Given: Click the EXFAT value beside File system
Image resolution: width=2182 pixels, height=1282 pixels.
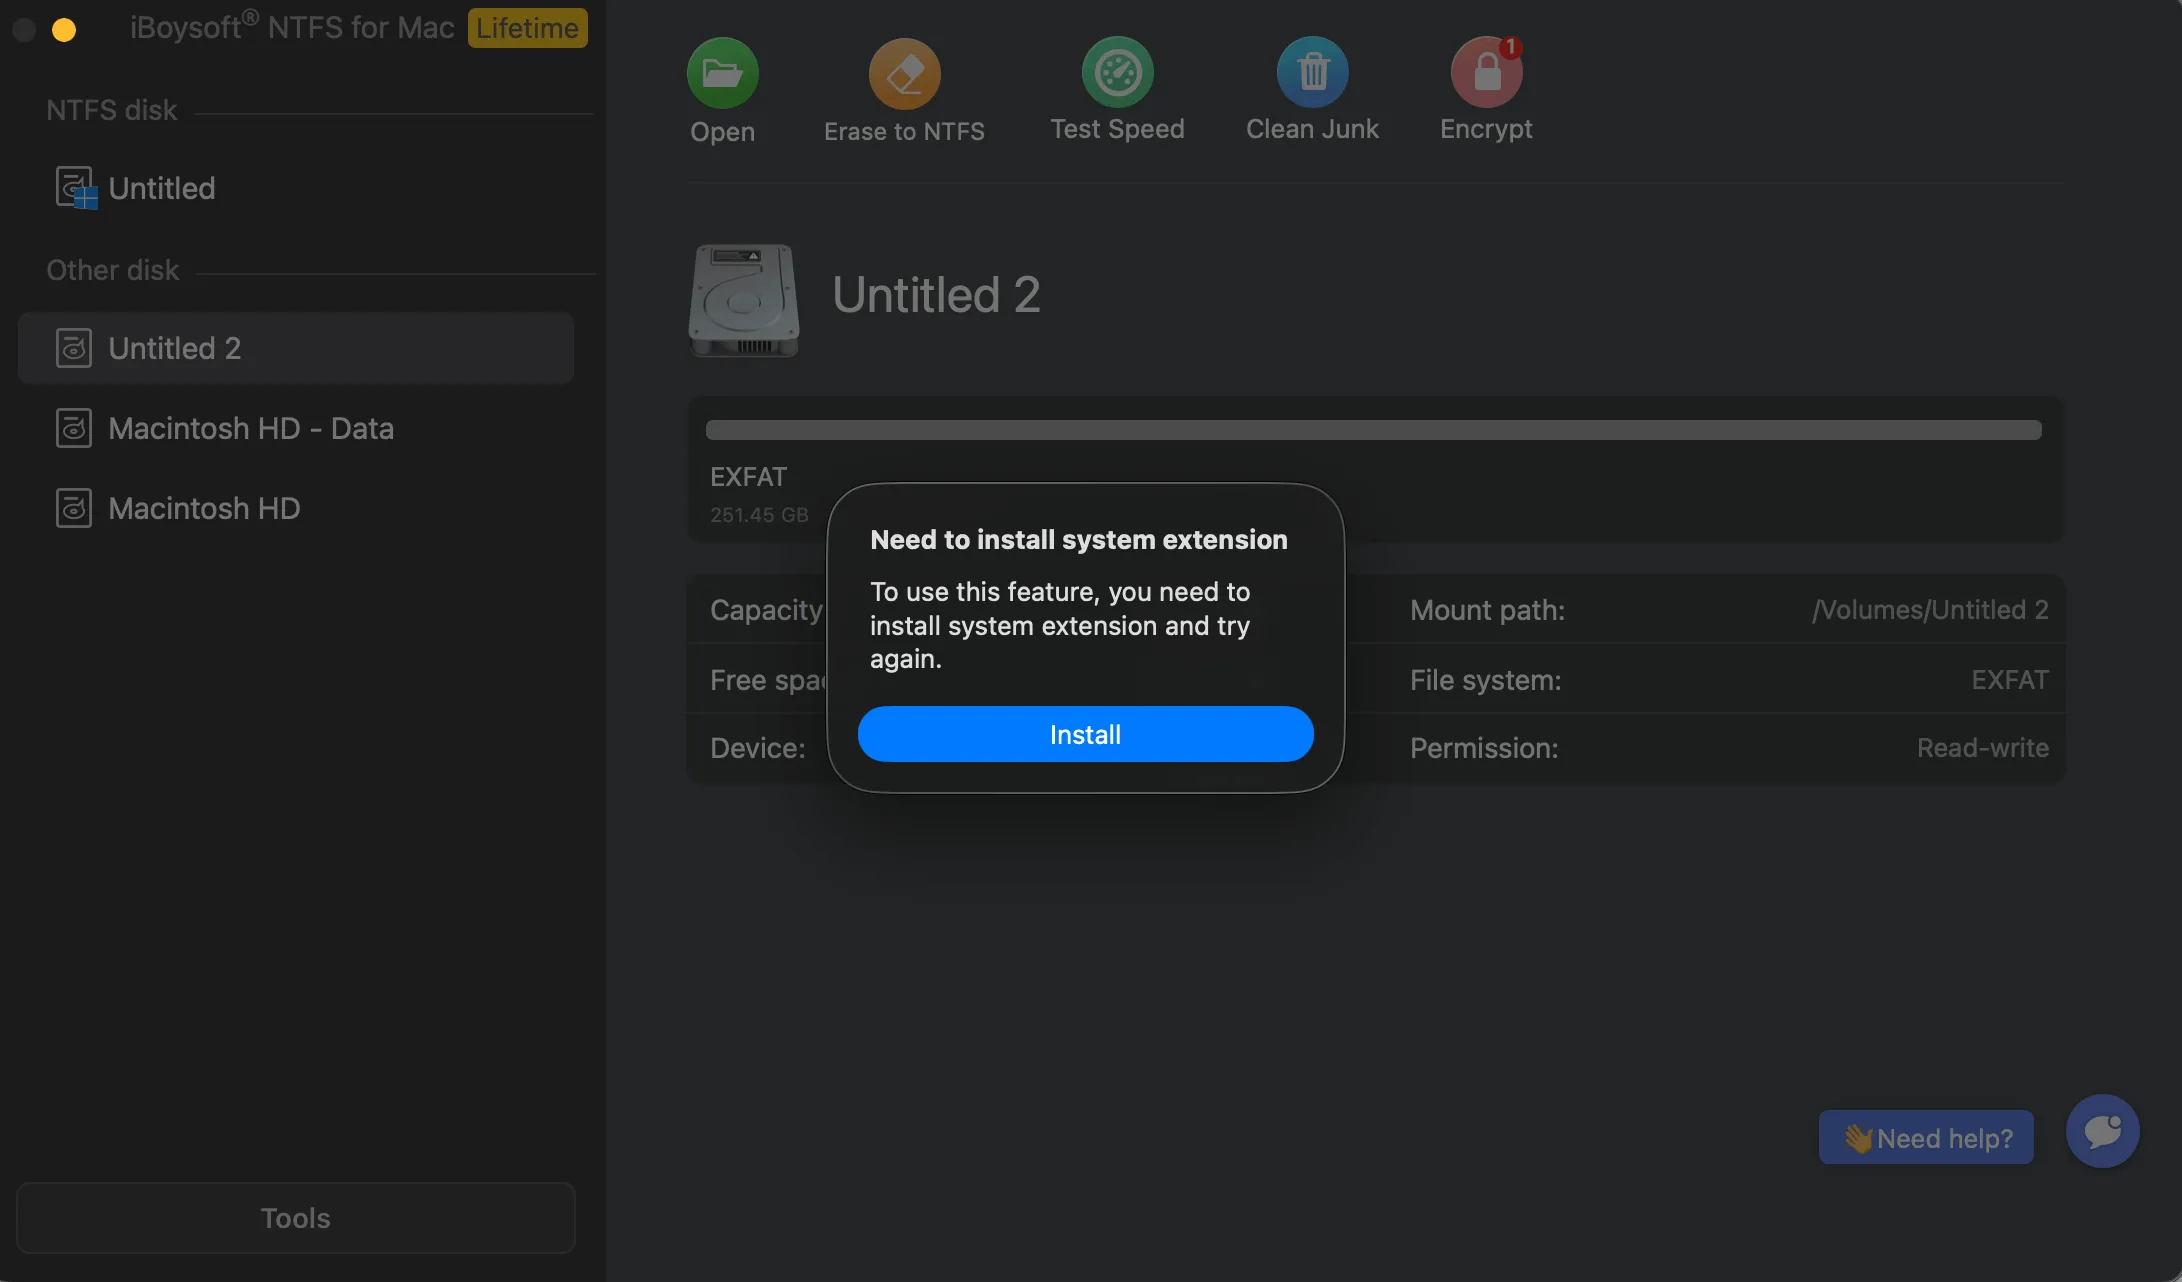Looking at the screenshot, I should [2010, 680].
